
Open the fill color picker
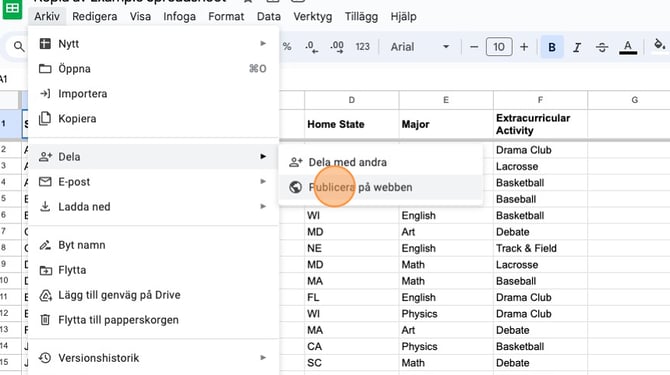659,45
